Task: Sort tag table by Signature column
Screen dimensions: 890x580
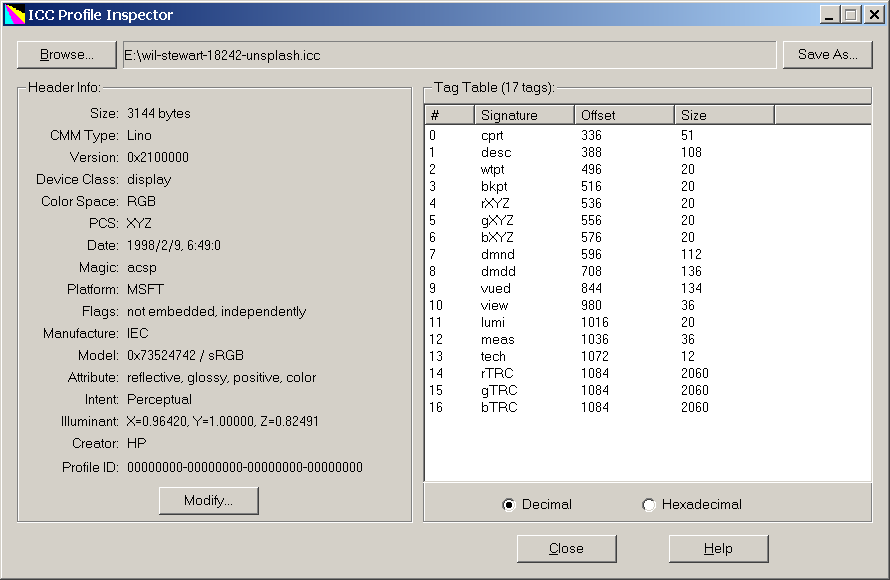Action: pyautogui.click(x=523, y=115)
